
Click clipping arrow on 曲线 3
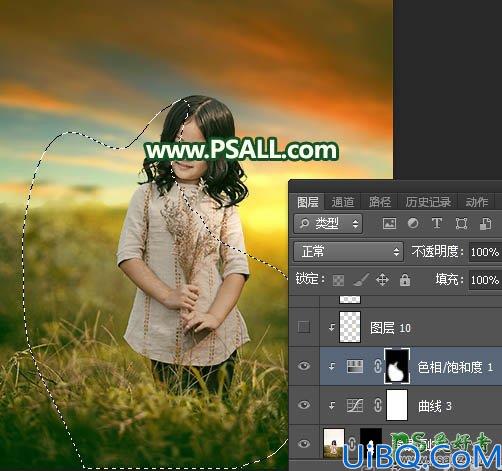click(331, 406)
